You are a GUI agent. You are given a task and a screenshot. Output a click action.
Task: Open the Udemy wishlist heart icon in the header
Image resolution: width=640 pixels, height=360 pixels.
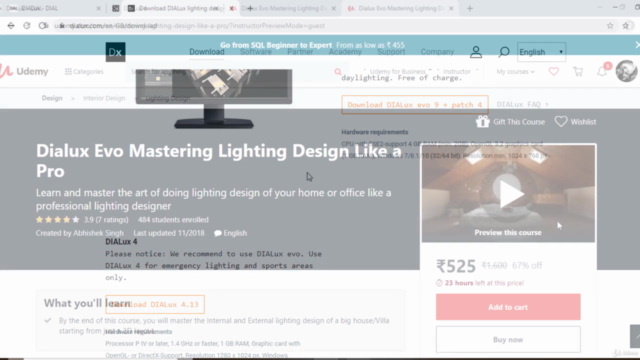553,72
